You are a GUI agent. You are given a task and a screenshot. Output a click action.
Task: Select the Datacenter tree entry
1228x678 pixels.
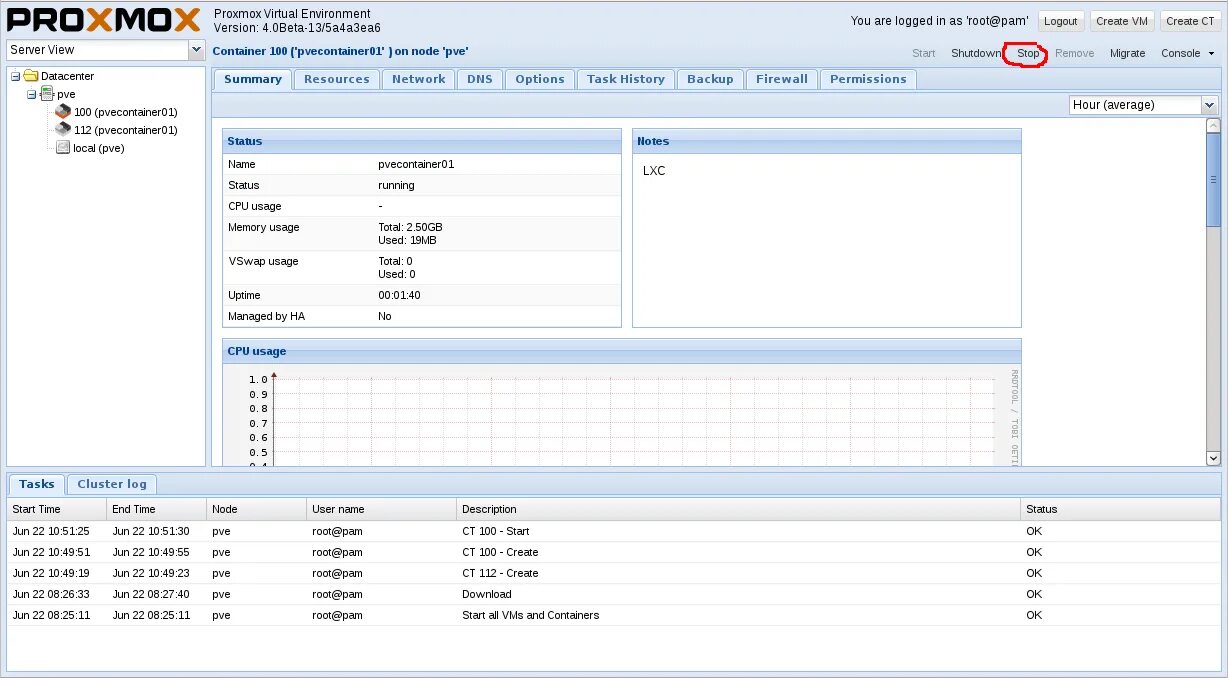point(67,76)
